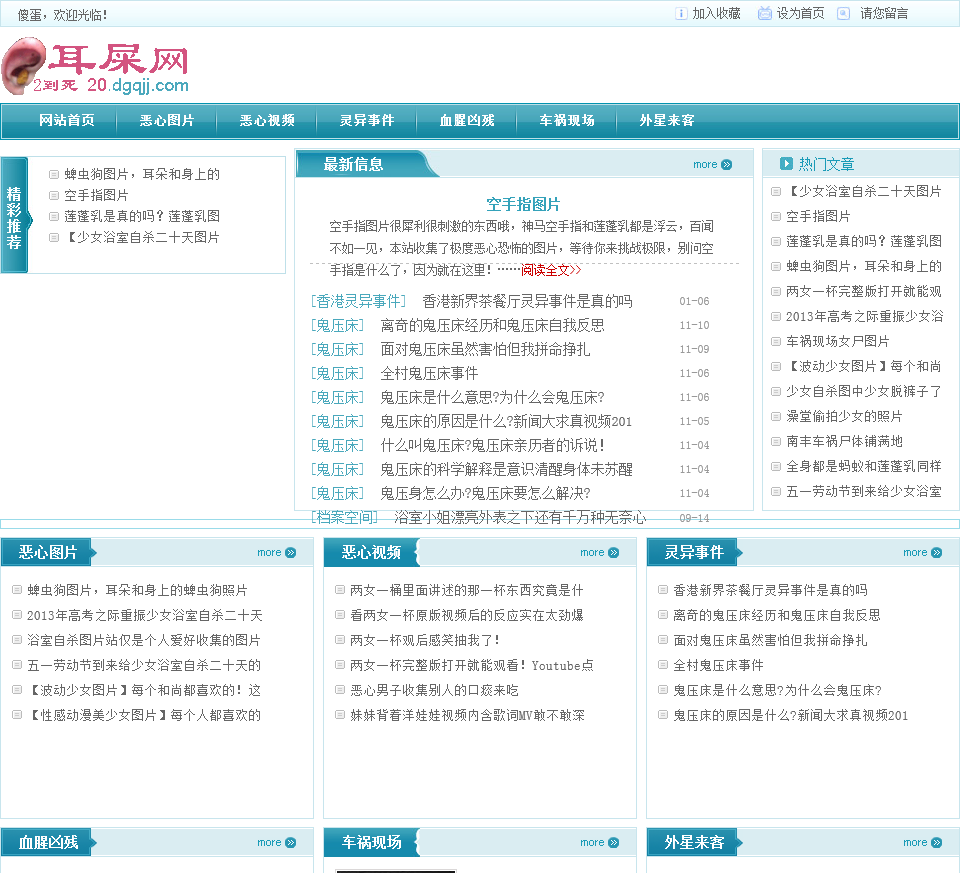
Task: Open the 恶心图片 navigation tab
Action: click(167, 120)
